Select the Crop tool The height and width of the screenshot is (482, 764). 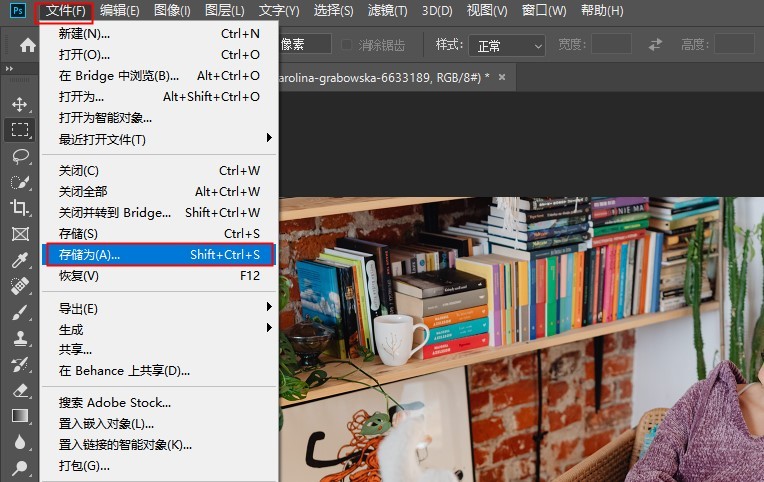click(19, 208)
